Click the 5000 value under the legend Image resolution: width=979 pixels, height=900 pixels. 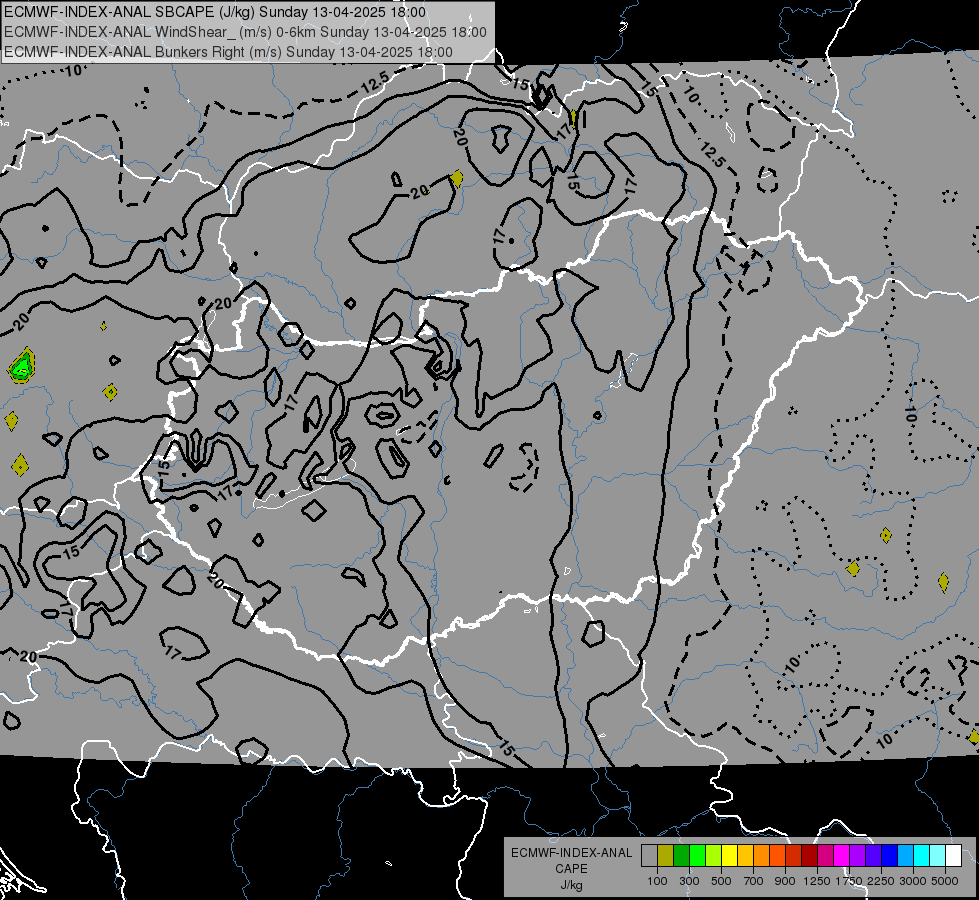click(x=945, y=881)
